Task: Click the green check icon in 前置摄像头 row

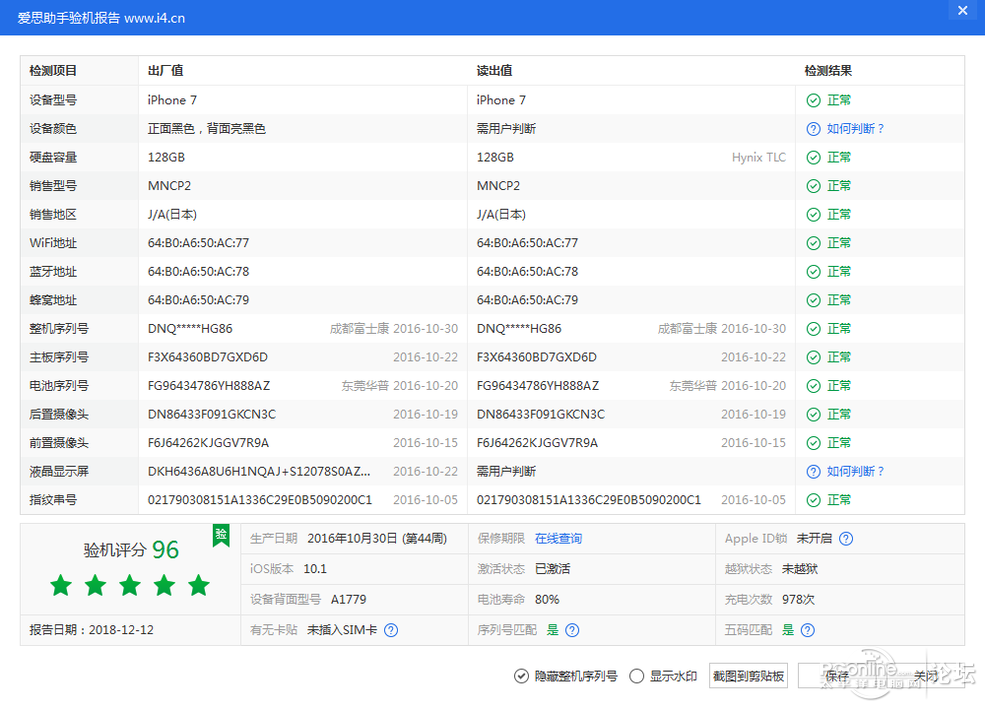Action: click(x=814, y=443)
